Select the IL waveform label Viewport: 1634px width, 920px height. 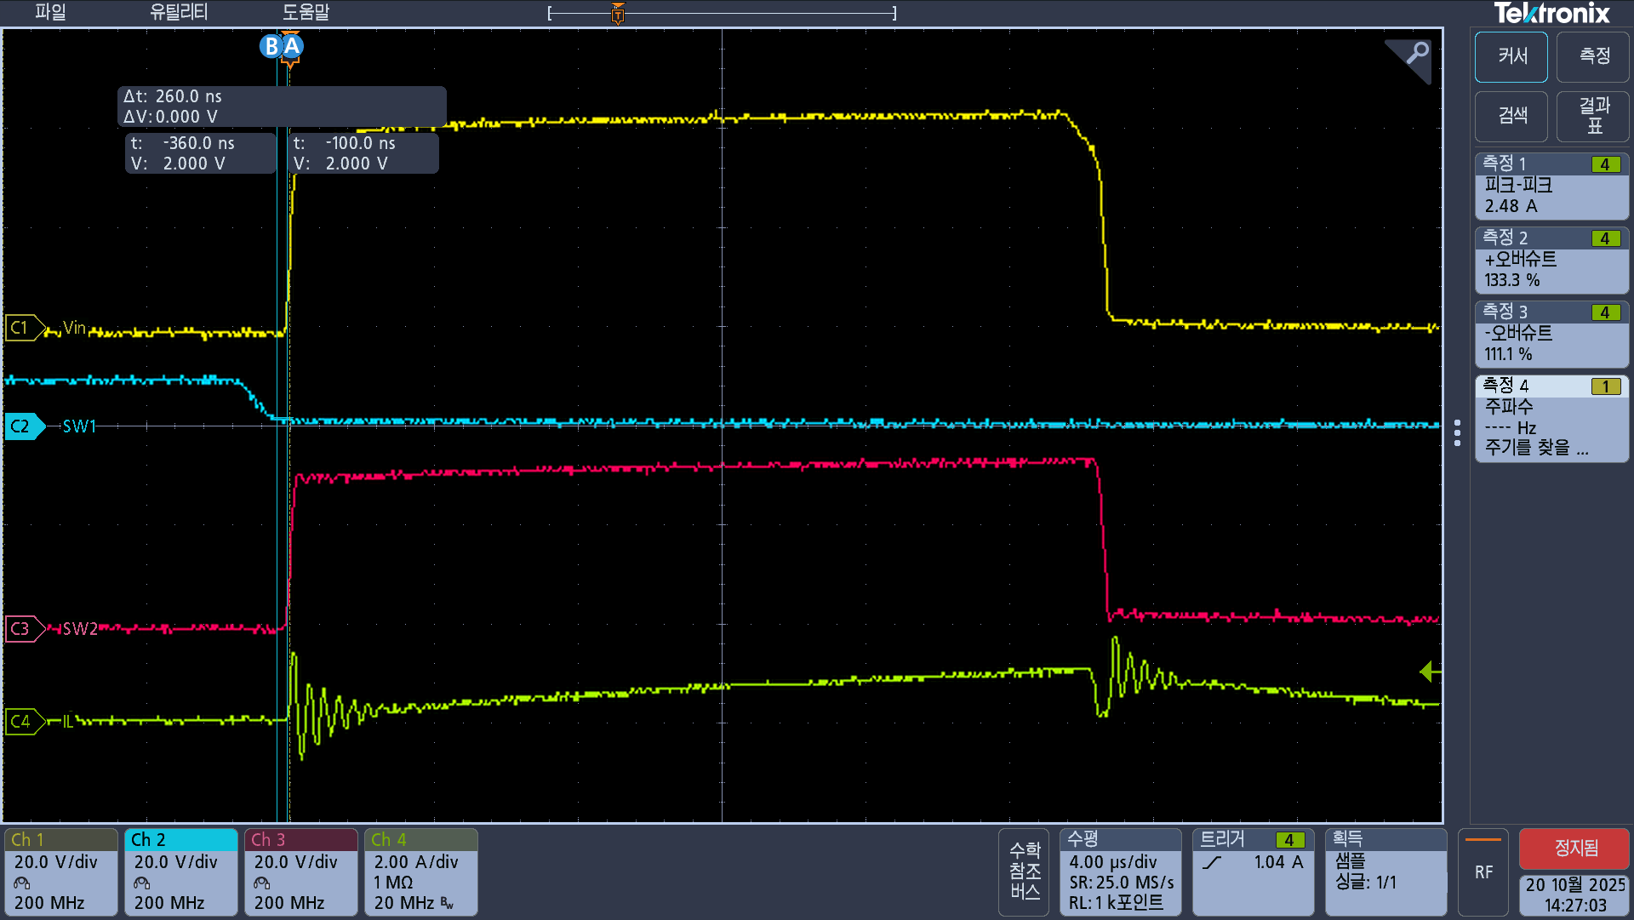tap(68, 721)
